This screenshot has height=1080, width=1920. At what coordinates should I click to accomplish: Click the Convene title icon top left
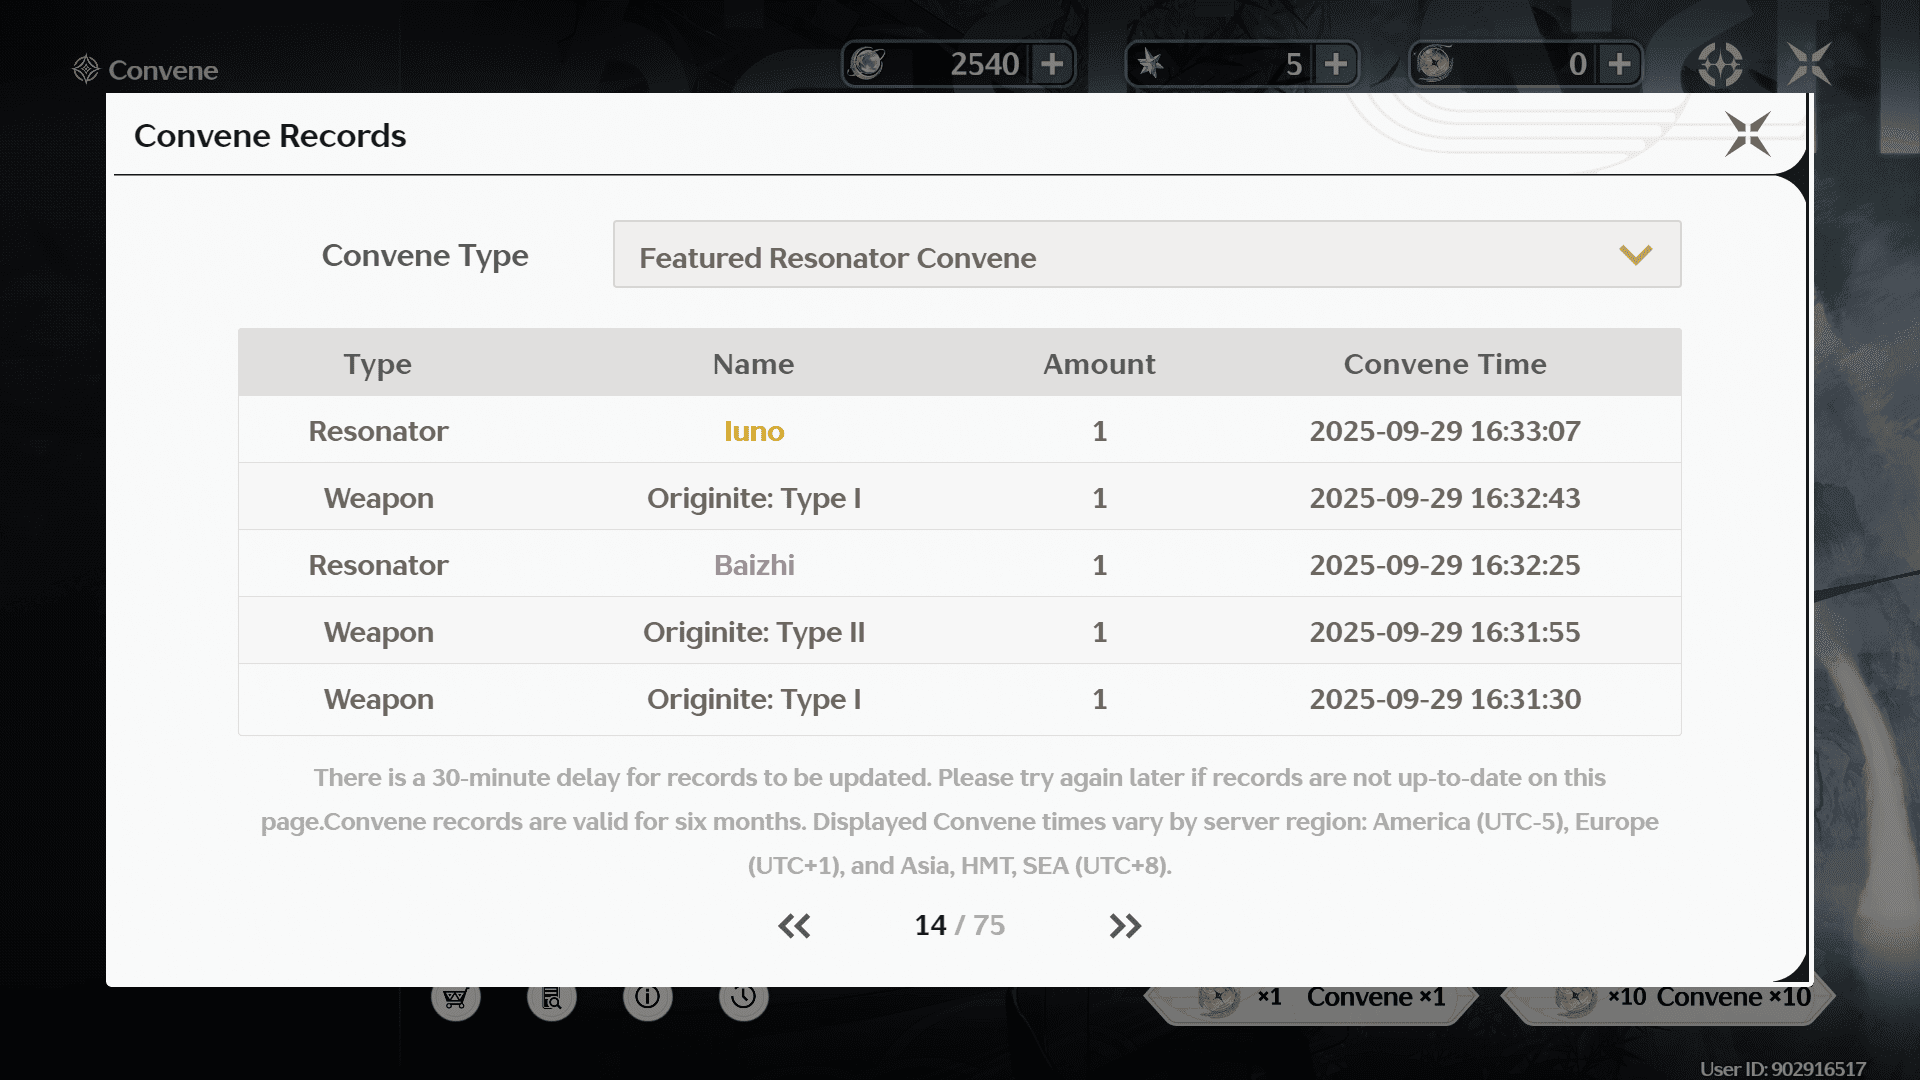coord(87,69)
